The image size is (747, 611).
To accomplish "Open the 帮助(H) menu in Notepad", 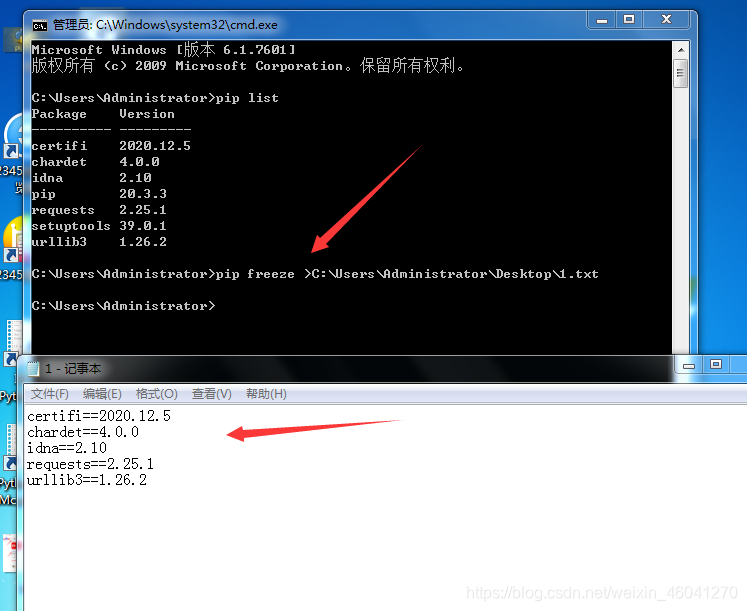I will point(266,394).
